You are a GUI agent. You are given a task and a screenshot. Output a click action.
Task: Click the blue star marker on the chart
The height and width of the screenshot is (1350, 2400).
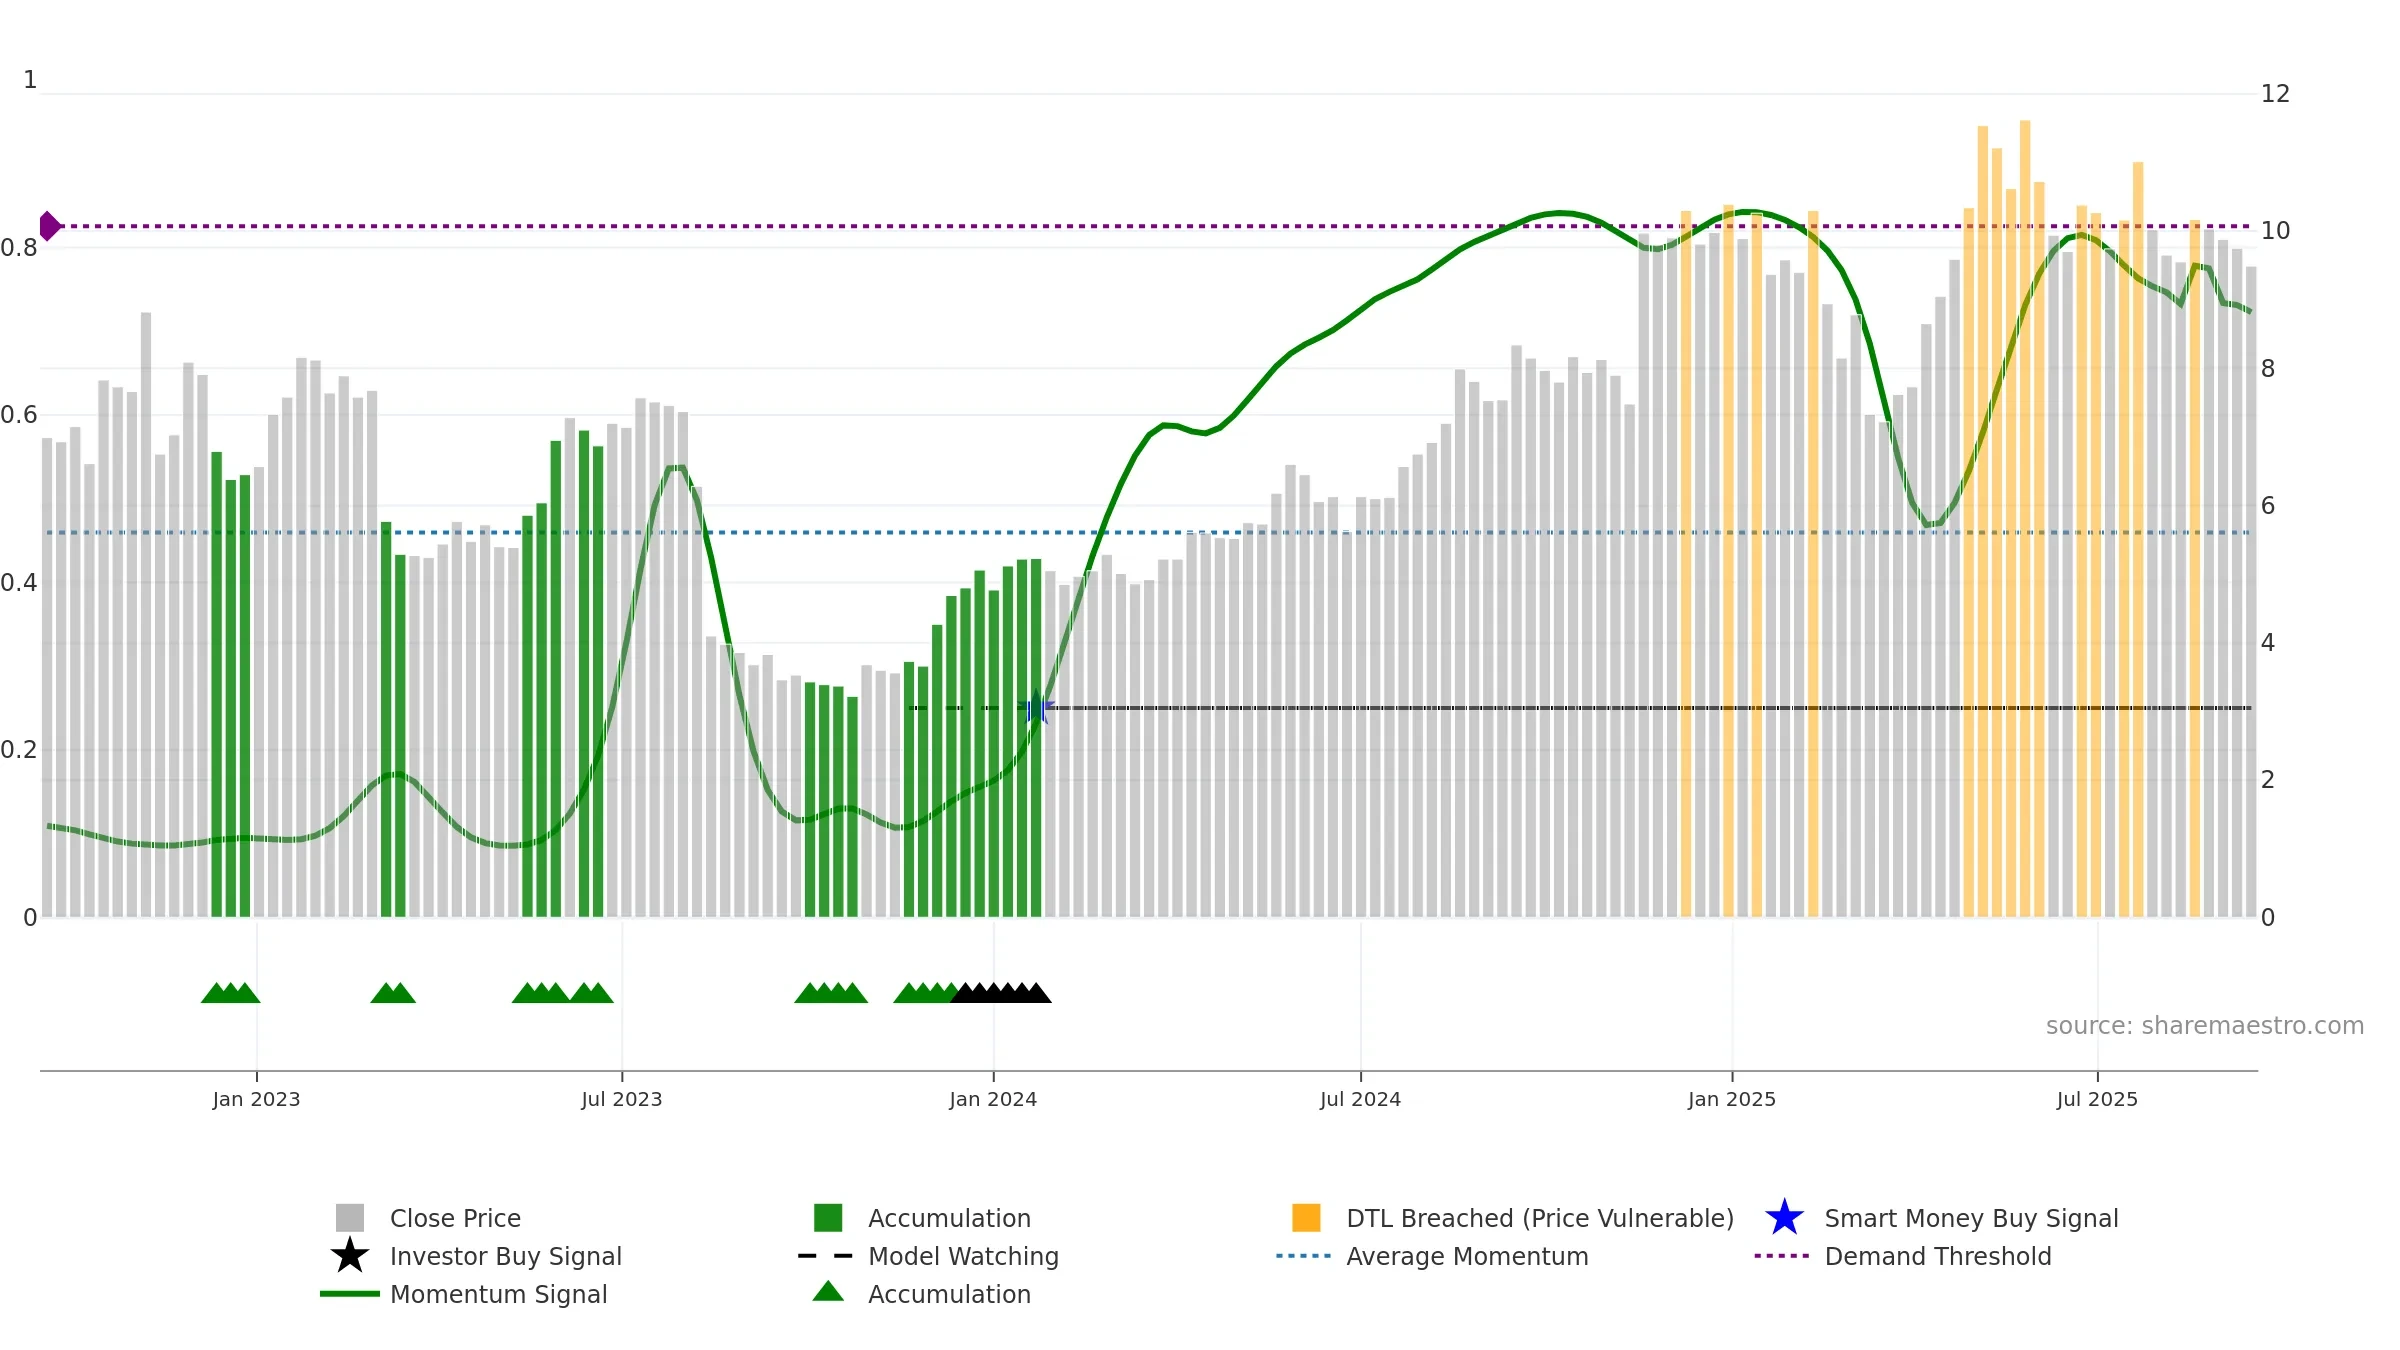click(x=1037, y=708)
